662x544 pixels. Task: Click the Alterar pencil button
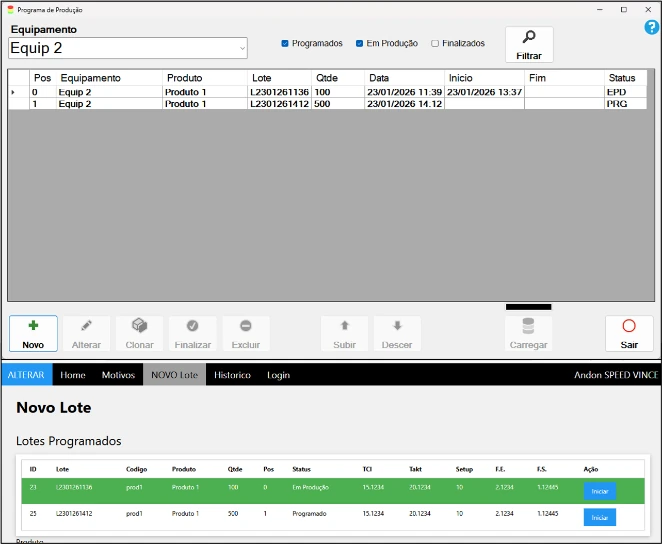tap(87, 333)
